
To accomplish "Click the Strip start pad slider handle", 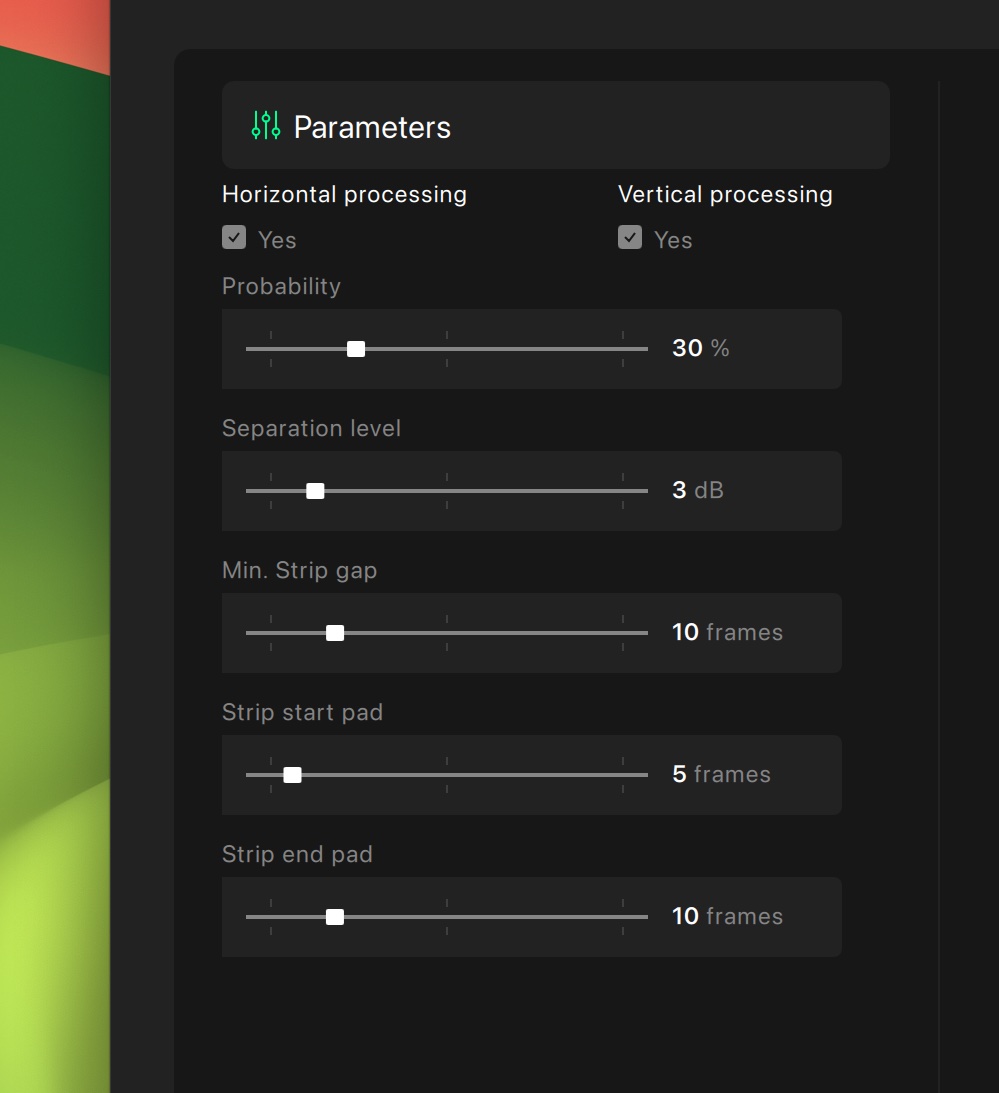I will [x=293, y=775].
